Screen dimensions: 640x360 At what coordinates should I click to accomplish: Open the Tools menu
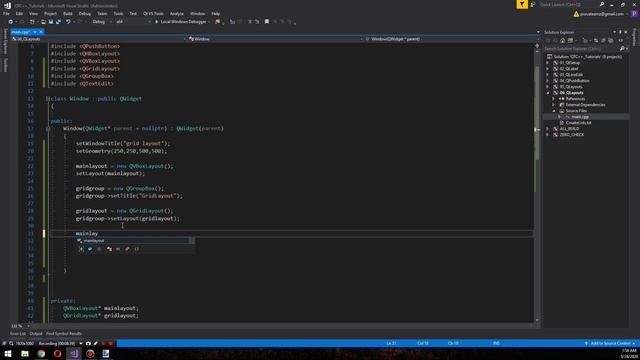click(x=118, y=13)
